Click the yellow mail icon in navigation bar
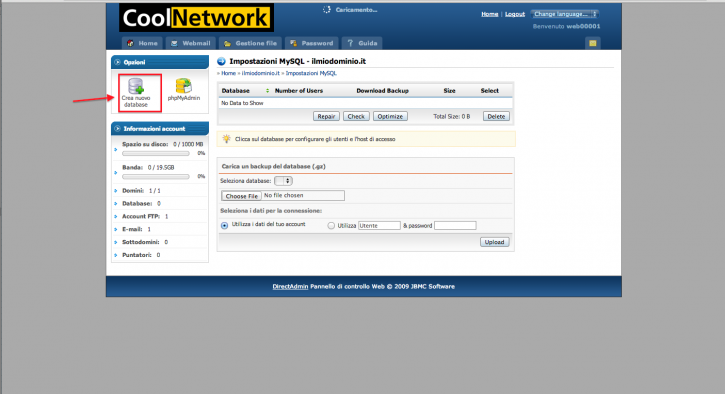 592,43
